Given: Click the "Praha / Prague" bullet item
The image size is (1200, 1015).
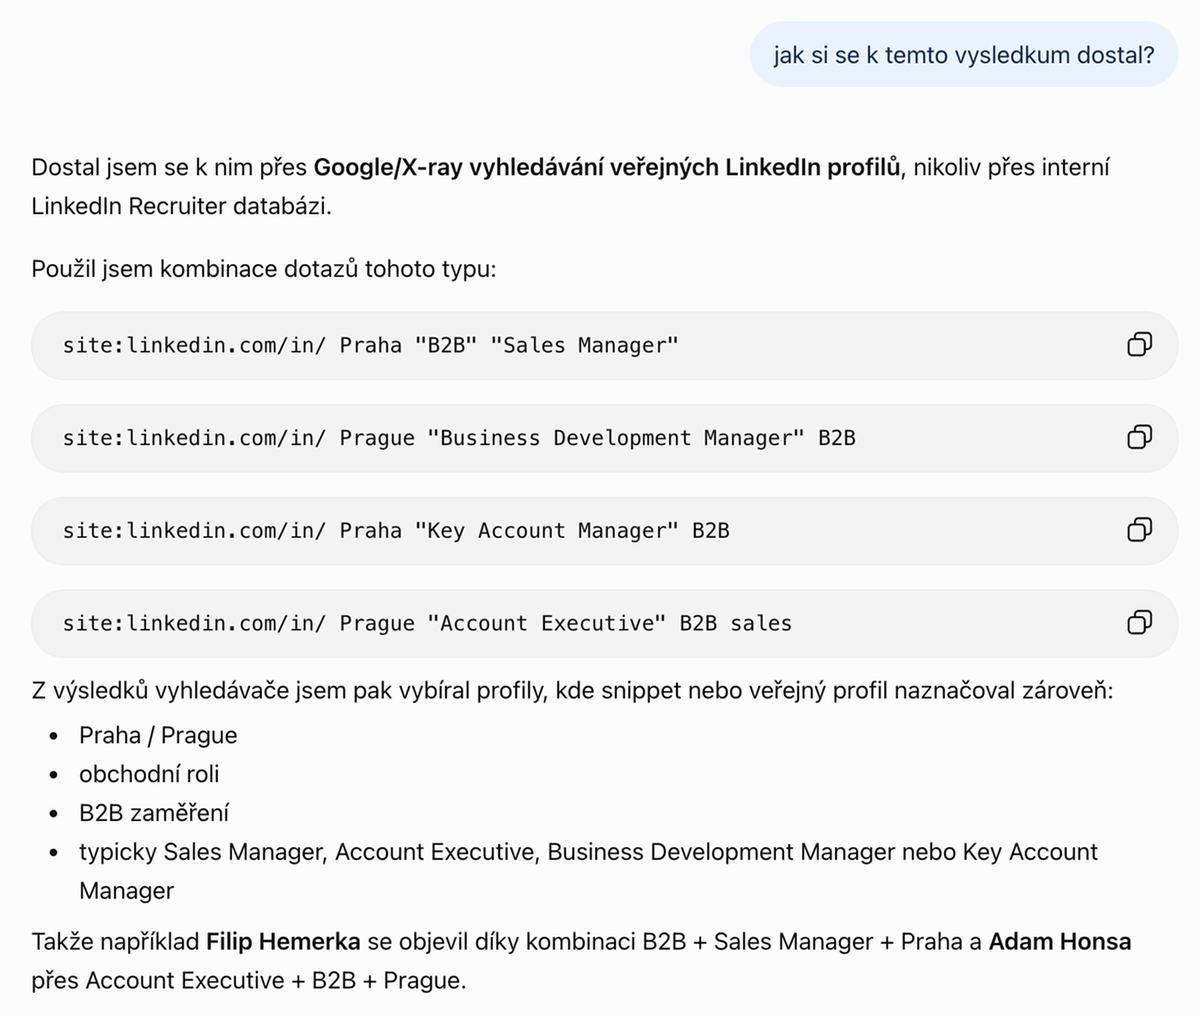Looking at the screenshot, I should (158, 735).
